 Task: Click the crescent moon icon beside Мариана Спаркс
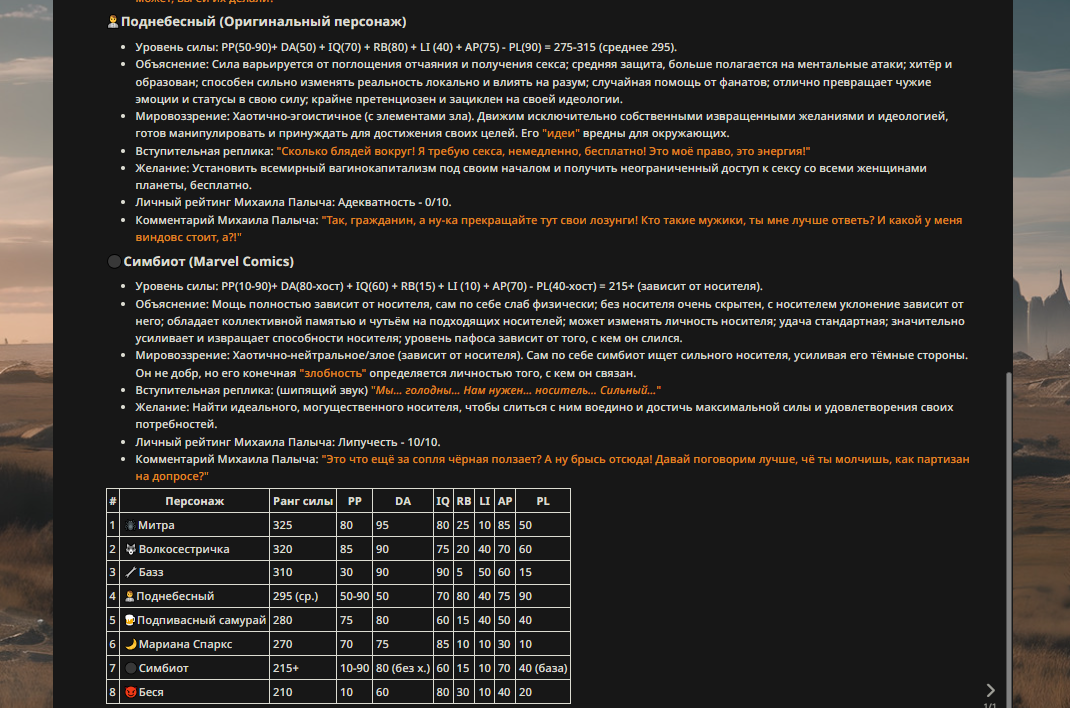click(x=131, y=644)
